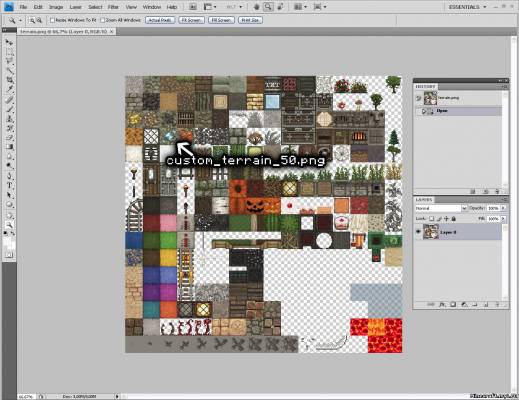Open the Image menu
The height and width of the screenshot is (400, 519).
56,7
